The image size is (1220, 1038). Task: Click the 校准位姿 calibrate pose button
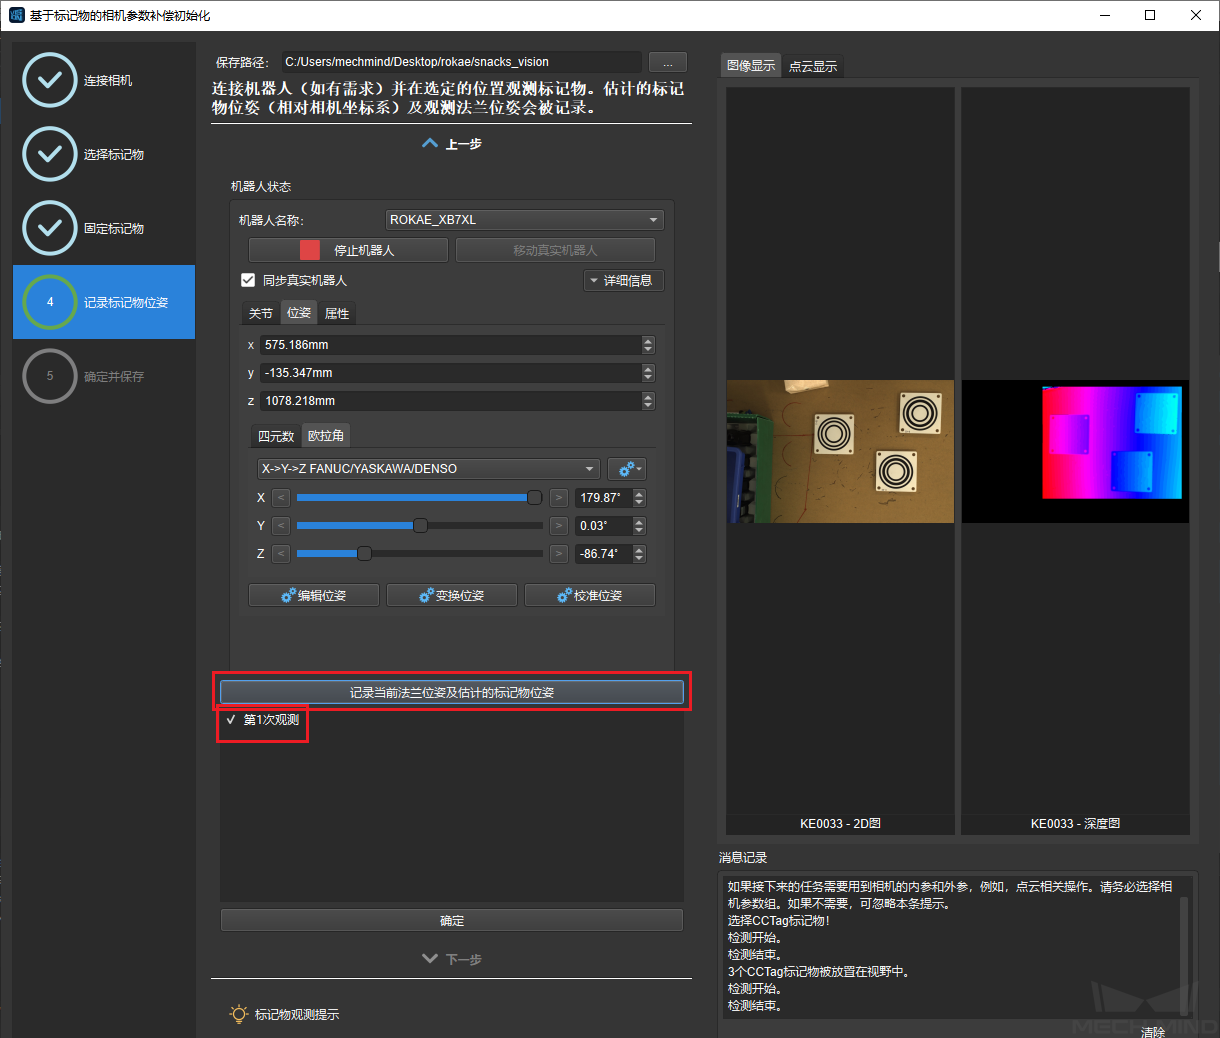[x=589, y=595]
